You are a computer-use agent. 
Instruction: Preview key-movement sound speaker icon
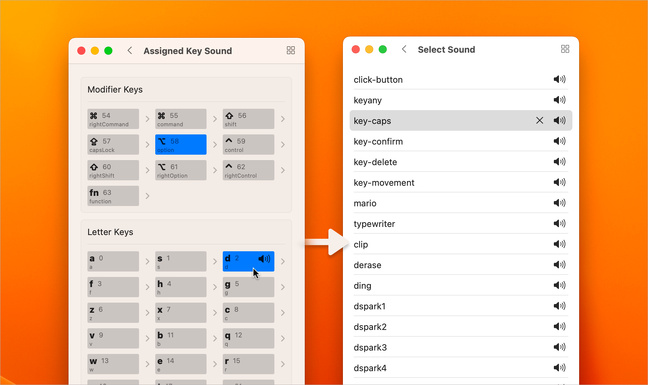(x=560, y=183)
